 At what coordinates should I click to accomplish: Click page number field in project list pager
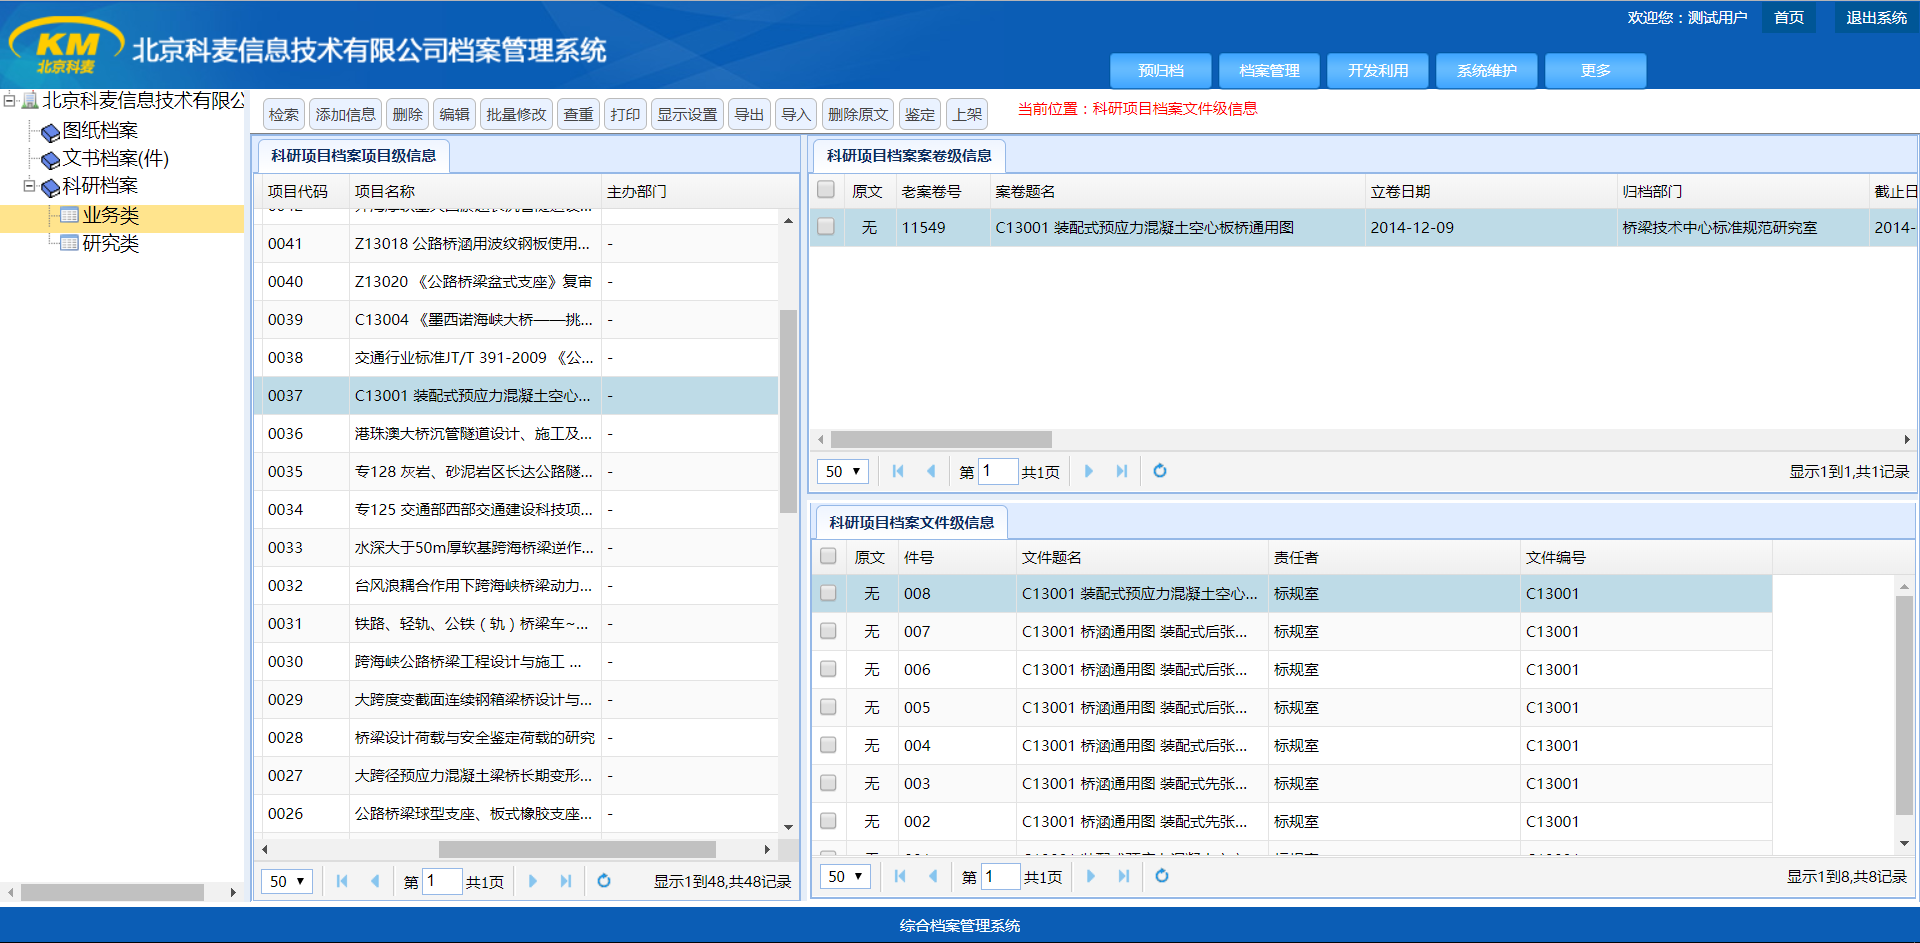click(x=442, y=881)
